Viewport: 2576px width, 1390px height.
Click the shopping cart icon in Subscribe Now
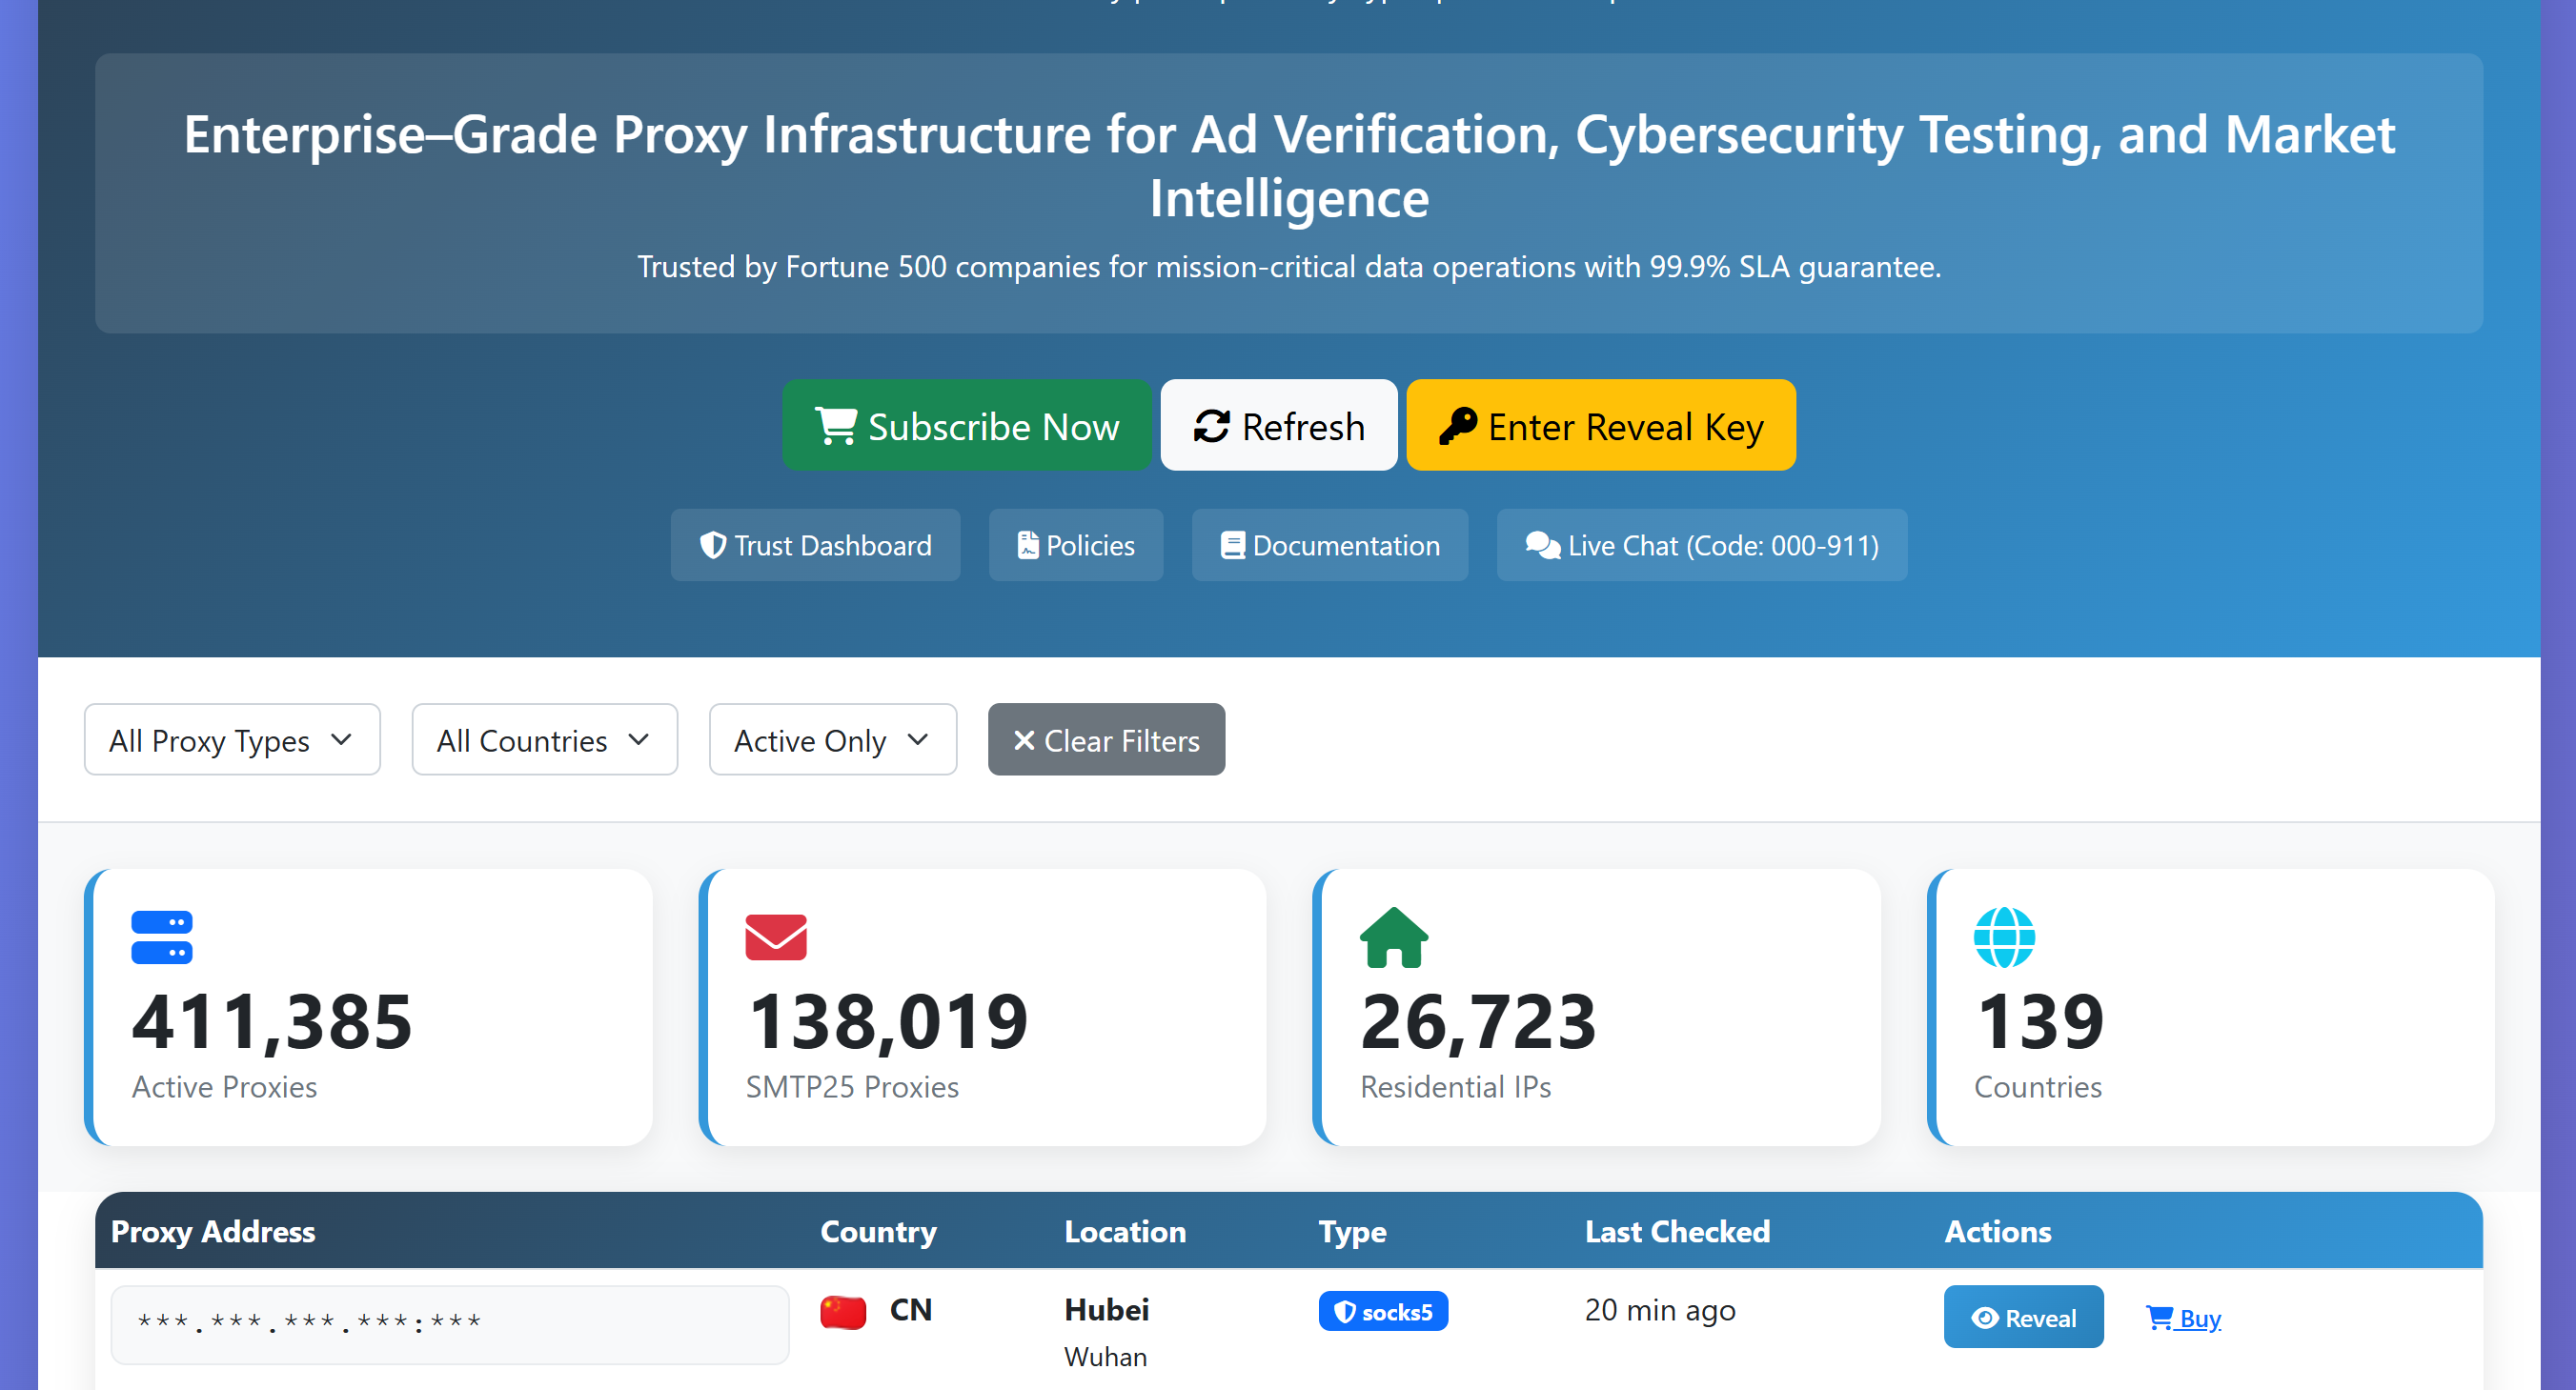(x=835, y=426)
